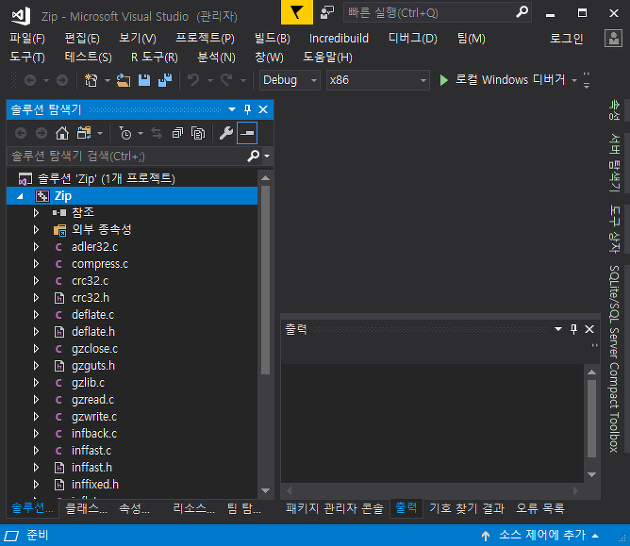
Task: Start debugging with the green play icon
Action: point(444,80)
